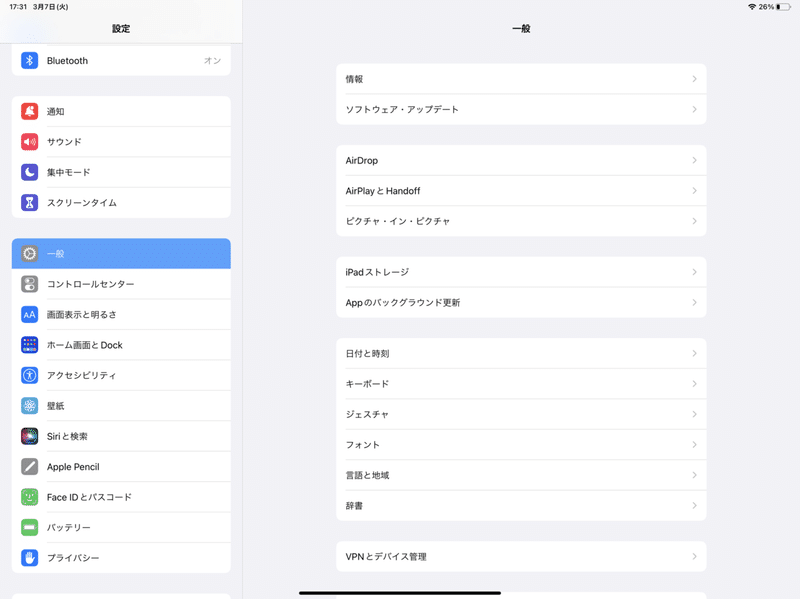The width and height of the screenshot is (800, 599).
Task: Tap the 壁紙 label text
Action: pos(56,406)
